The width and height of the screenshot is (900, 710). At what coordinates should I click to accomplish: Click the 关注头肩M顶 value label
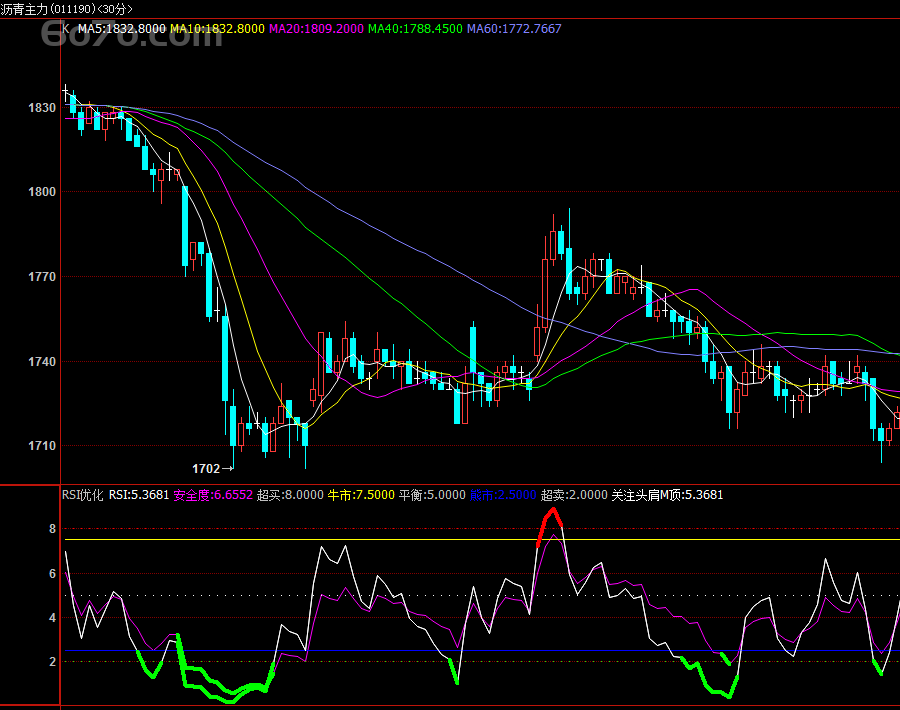667,495
